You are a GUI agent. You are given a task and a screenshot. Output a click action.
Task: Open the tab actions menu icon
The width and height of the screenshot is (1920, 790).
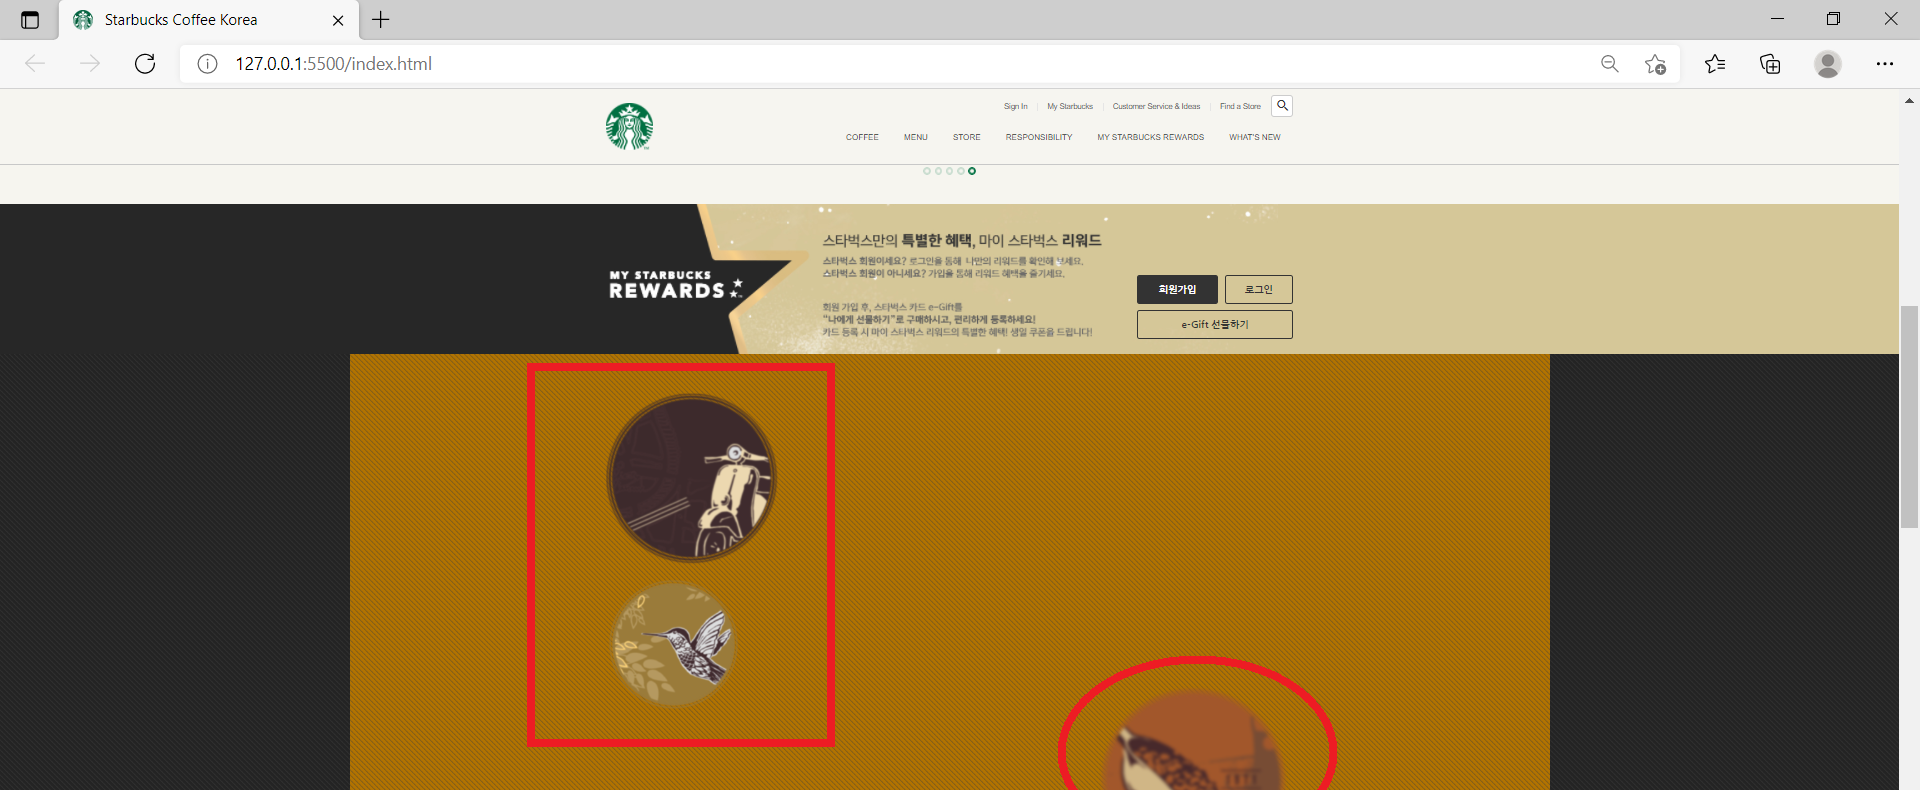pos(30,20)
